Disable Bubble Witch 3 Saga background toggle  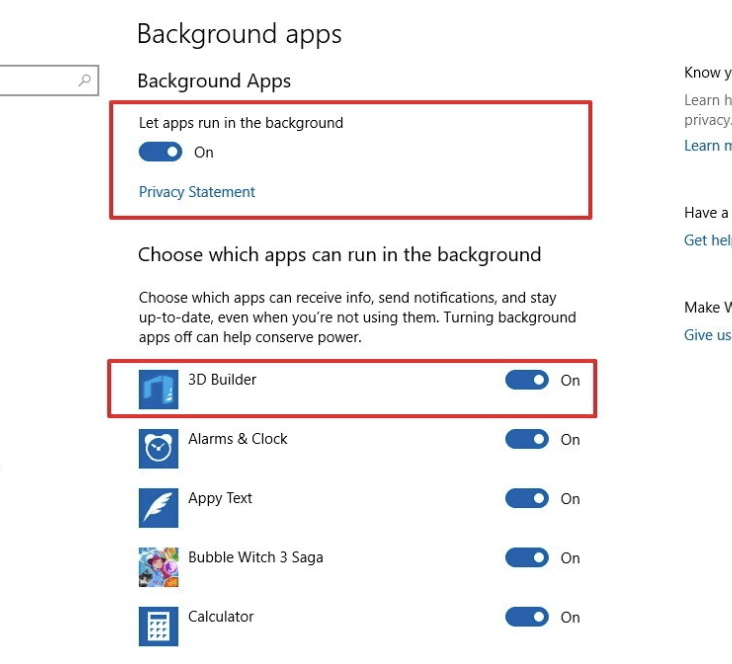(527, 557)
